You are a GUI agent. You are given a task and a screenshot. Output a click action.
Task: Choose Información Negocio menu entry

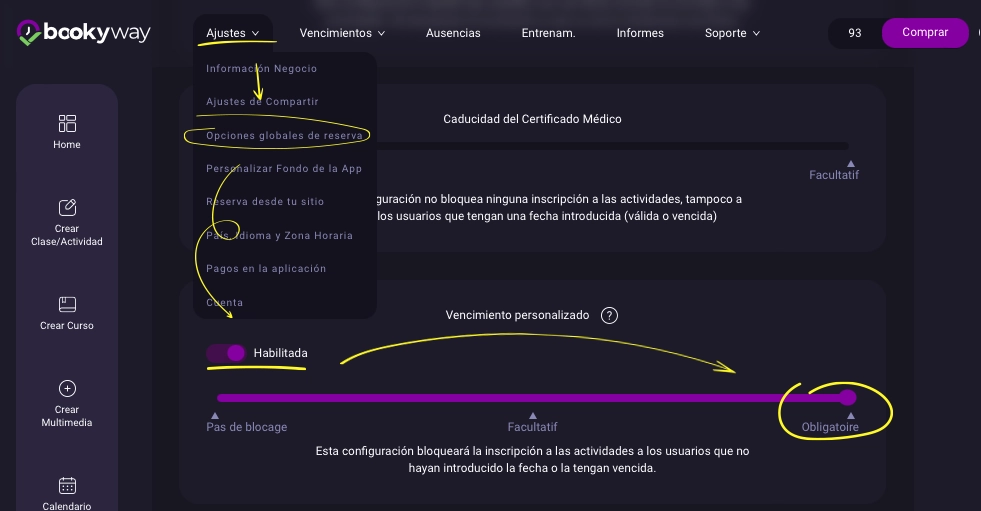[x=261, y=68]
